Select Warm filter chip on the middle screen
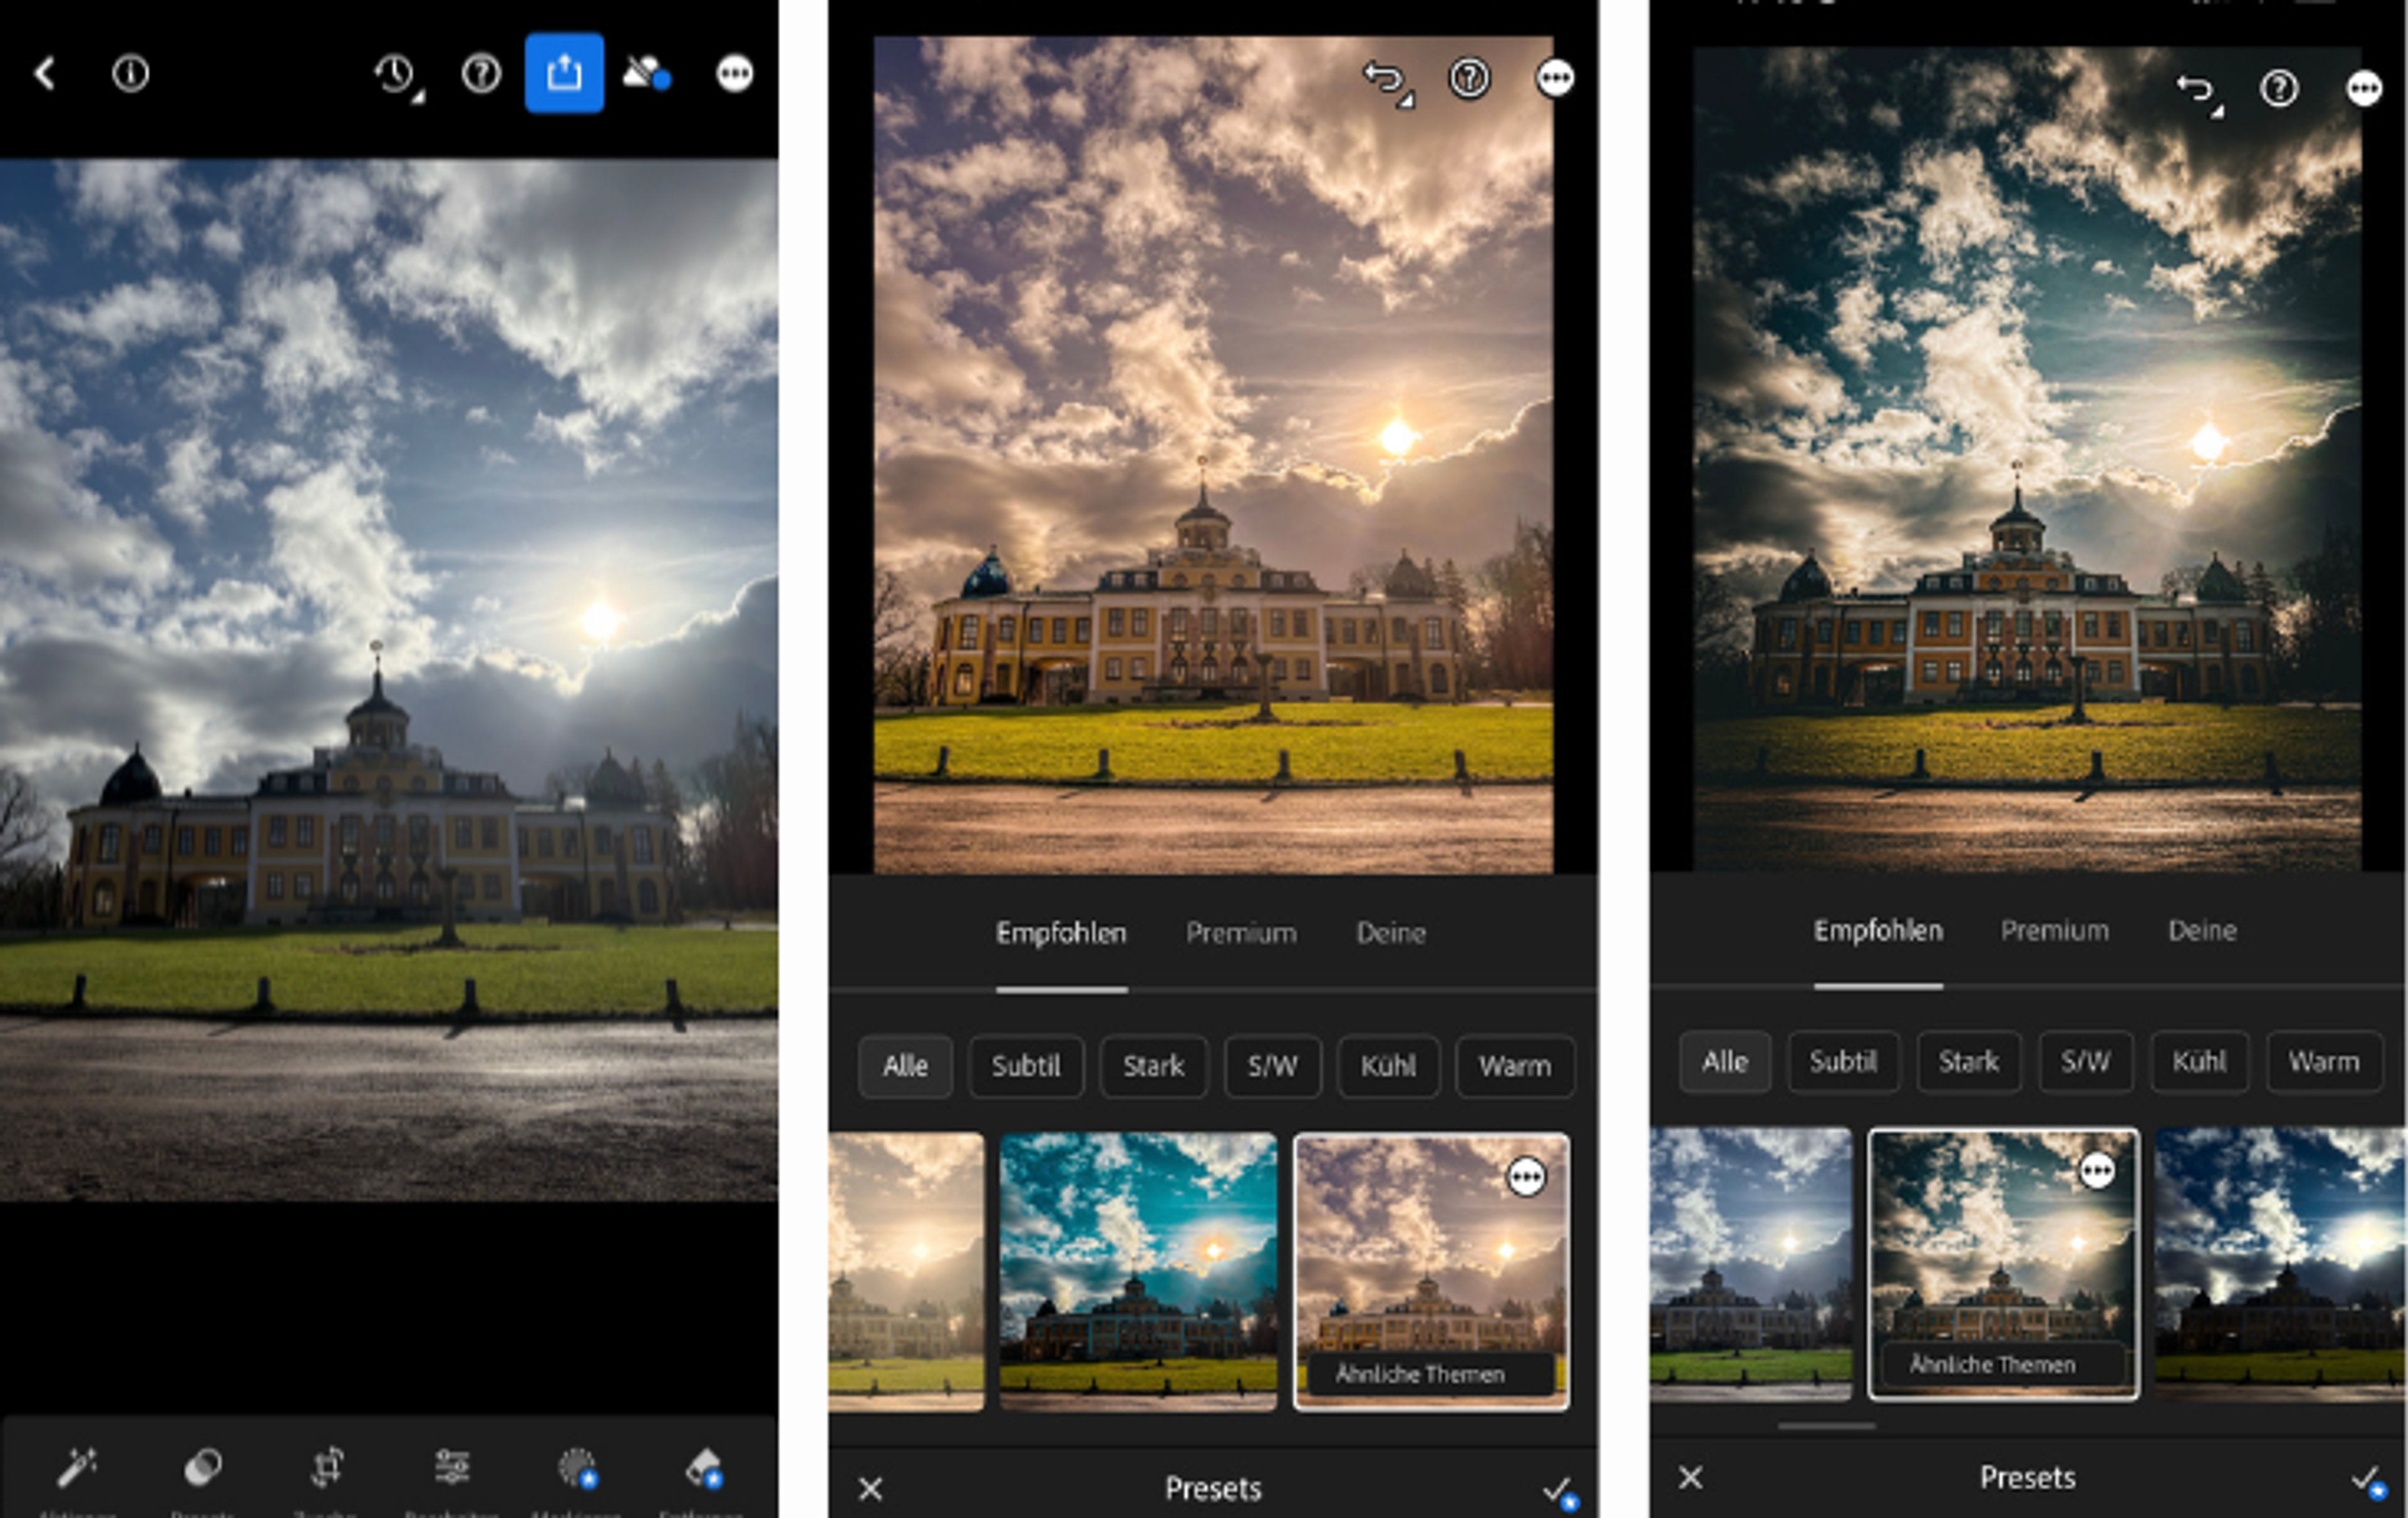This screenshot has height=1518, width=2408. [1515, 1066]
